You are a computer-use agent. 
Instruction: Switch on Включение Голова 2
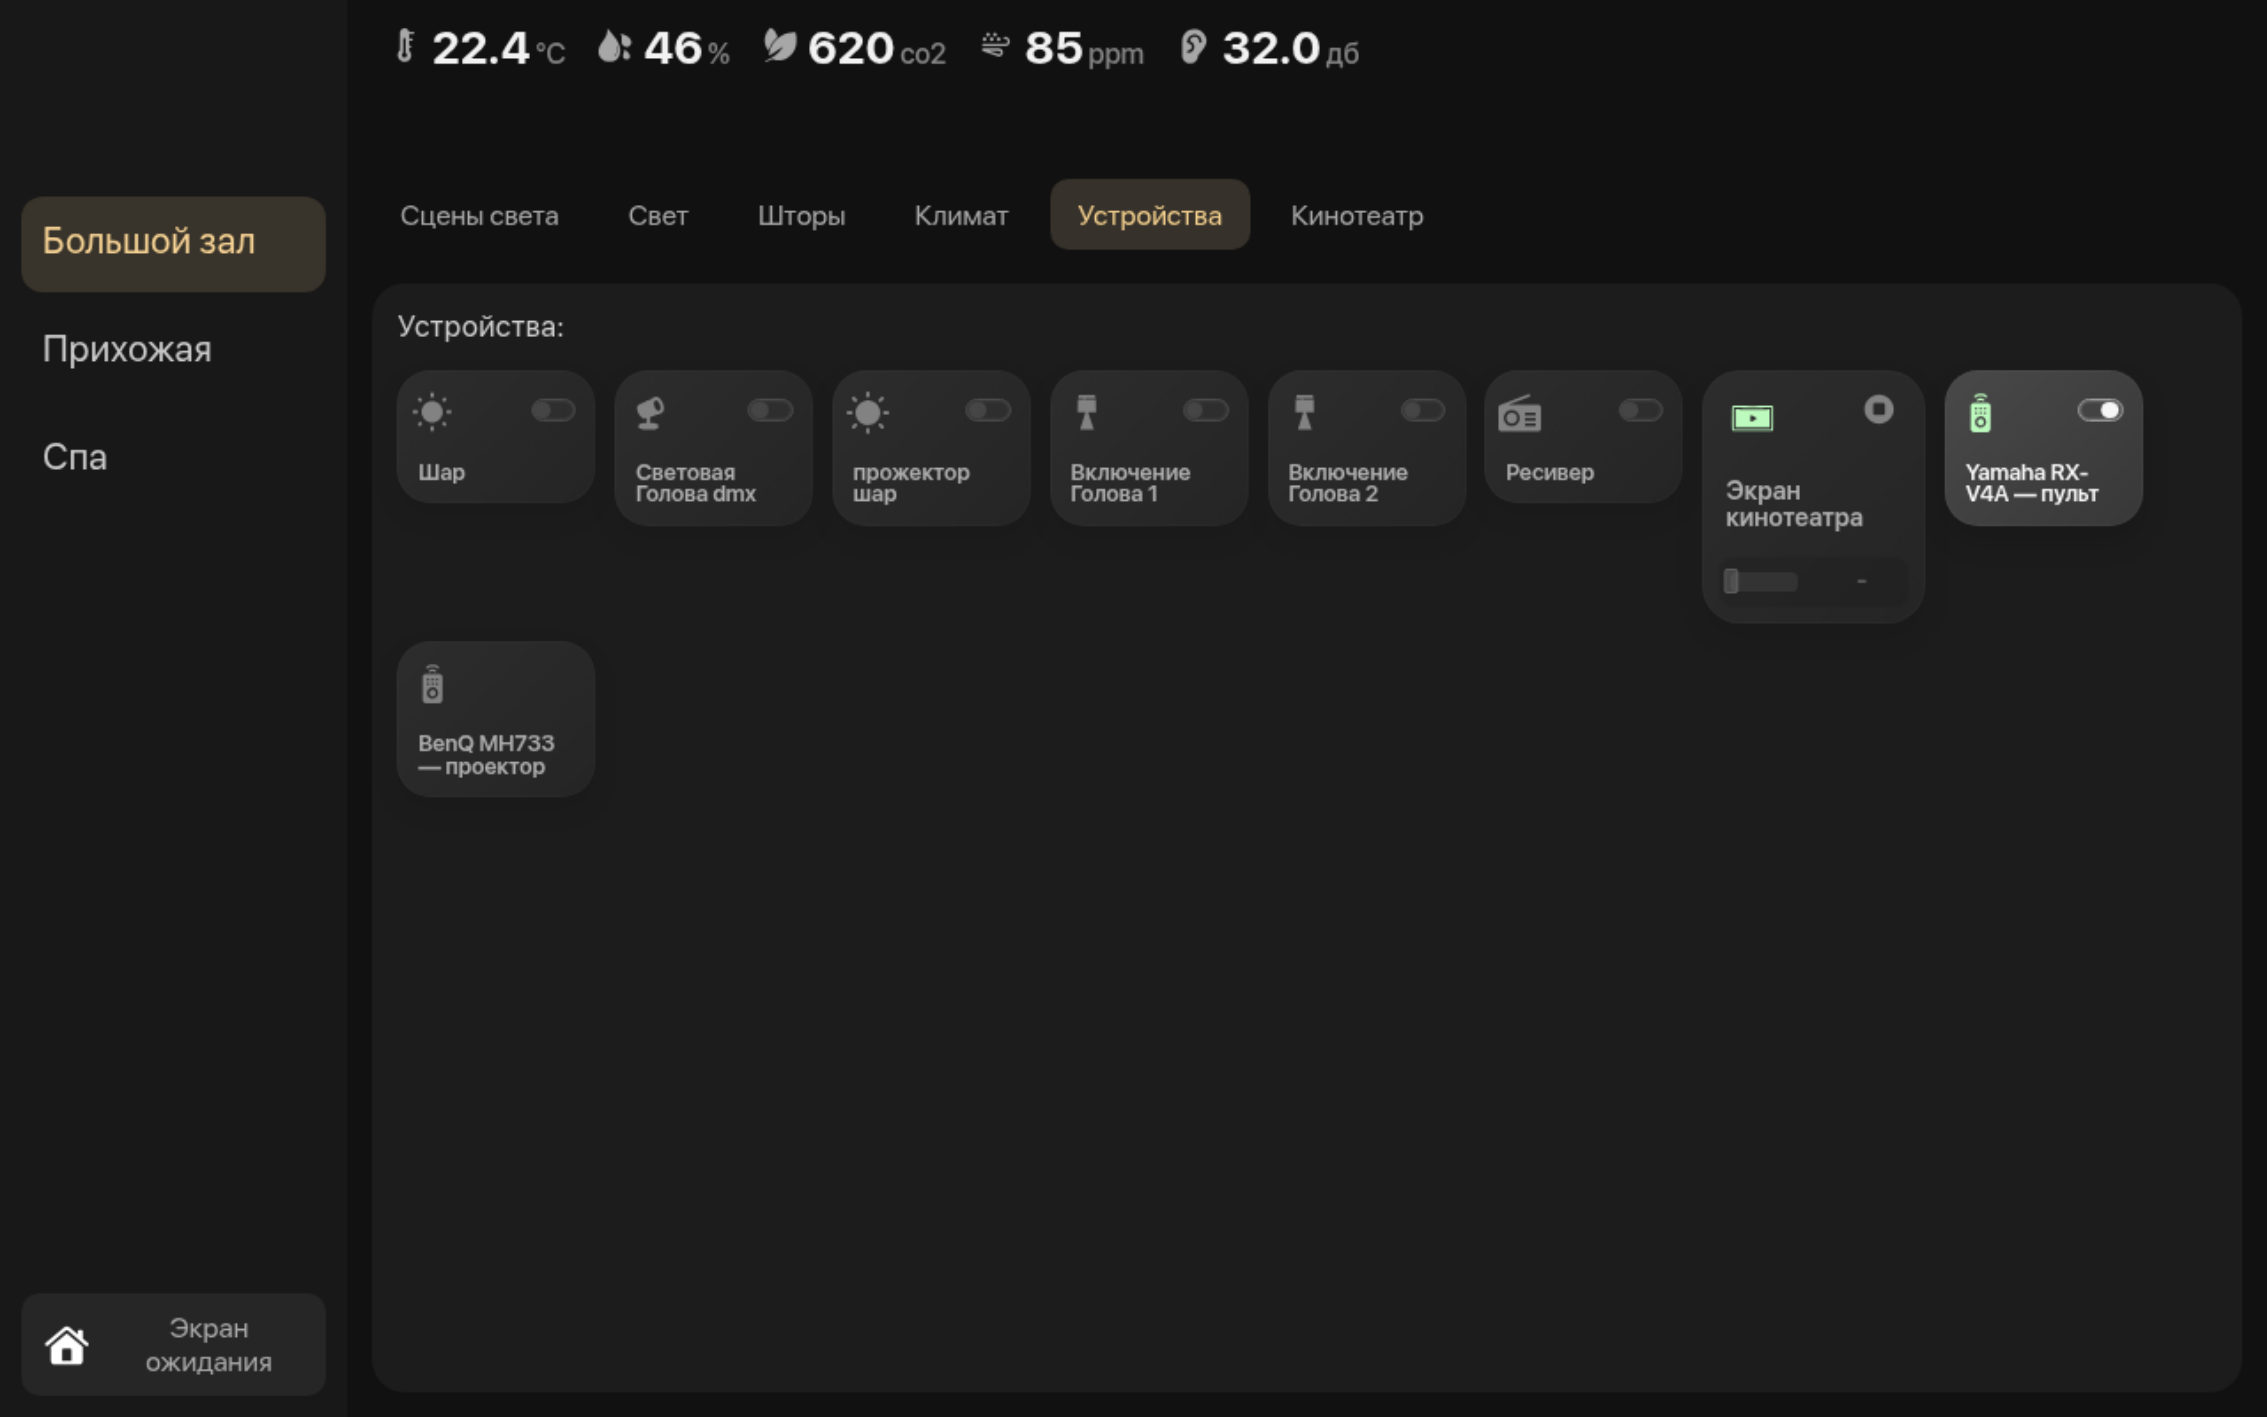(x=1423, y=410)
